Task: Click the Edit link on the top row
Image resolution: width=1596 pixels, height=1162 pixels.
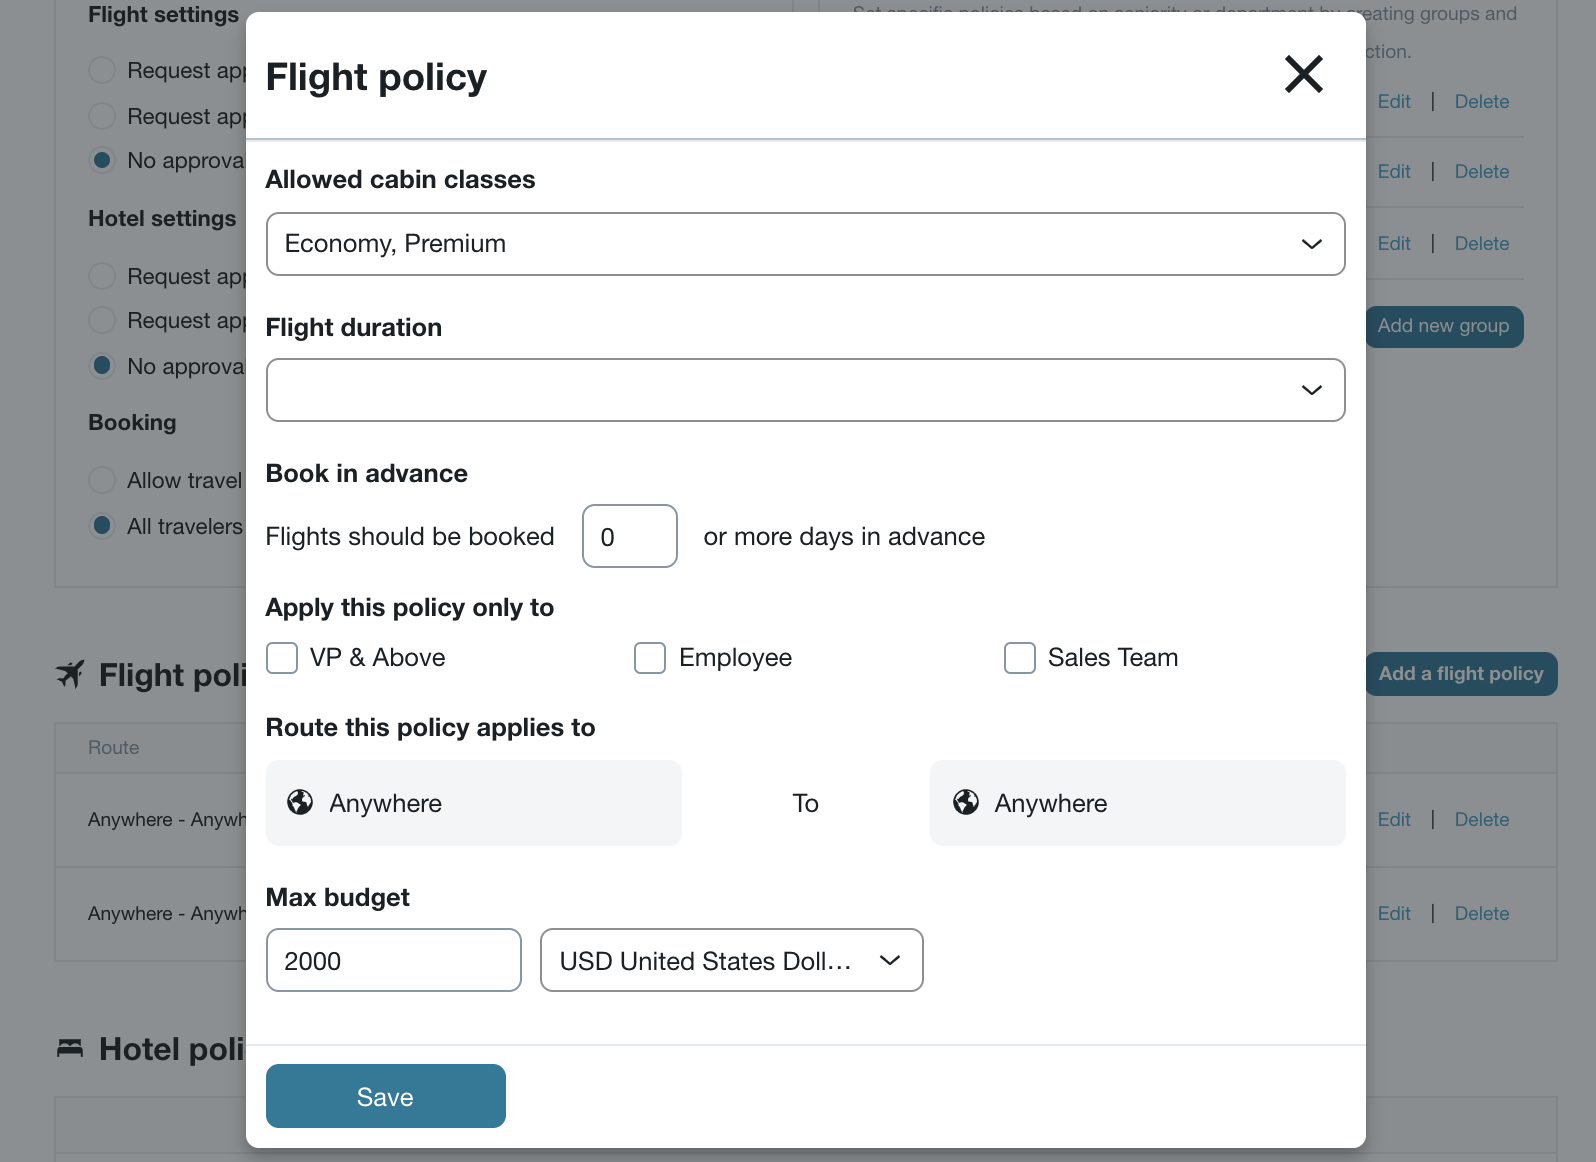Action: (x=1394, y=101)
